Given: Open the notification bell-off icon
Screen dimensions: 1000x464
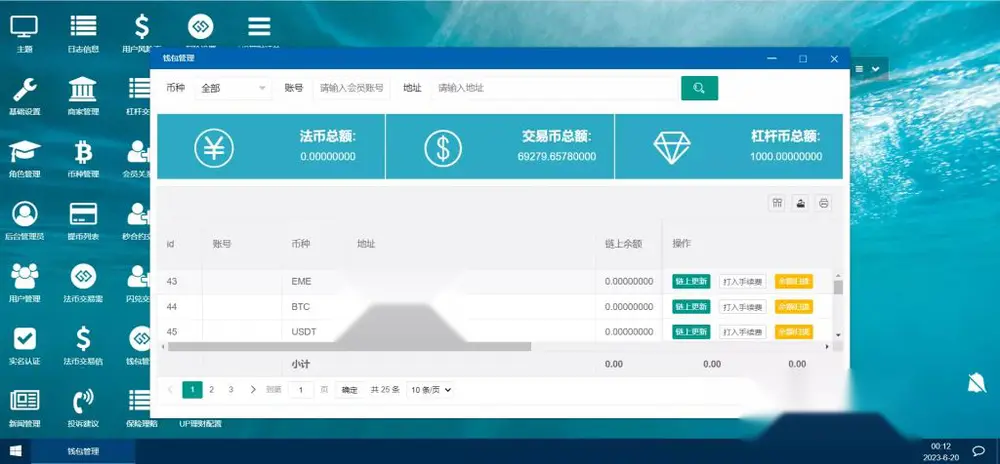Looking at the screenshot, I should coord(976,382).
